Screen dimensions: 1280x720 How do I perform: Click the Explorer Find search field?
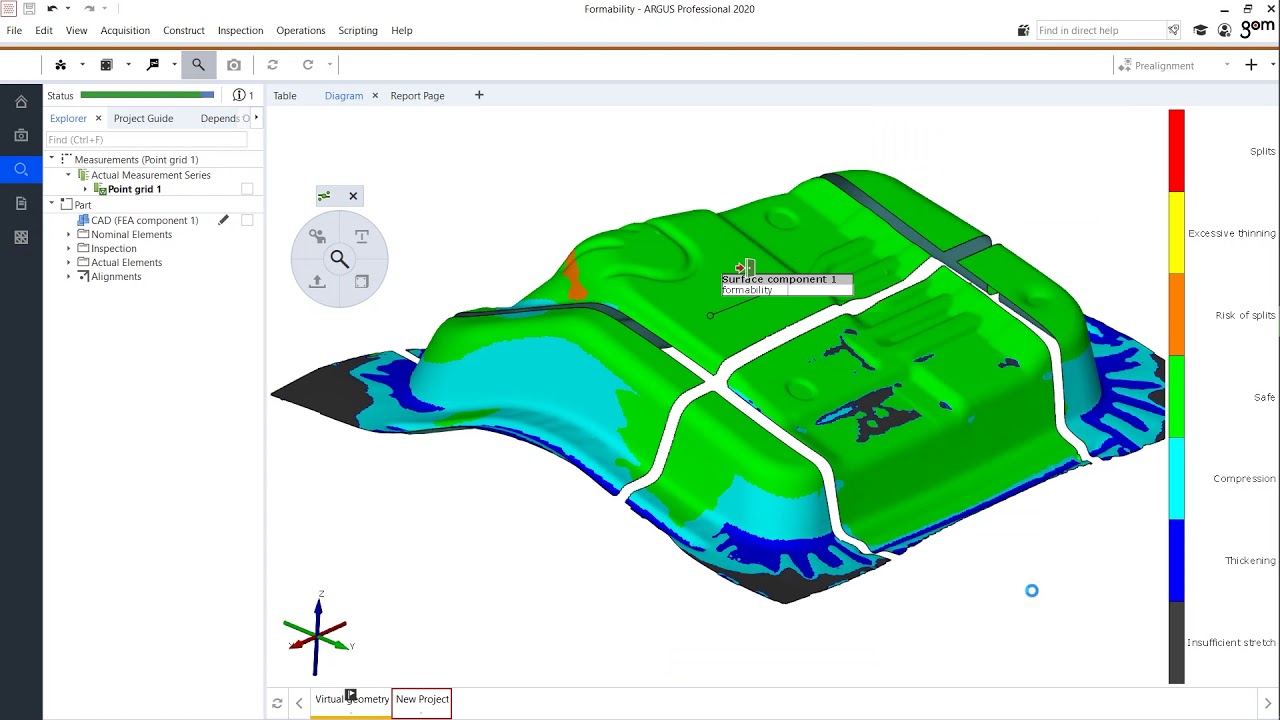point(147,140)
